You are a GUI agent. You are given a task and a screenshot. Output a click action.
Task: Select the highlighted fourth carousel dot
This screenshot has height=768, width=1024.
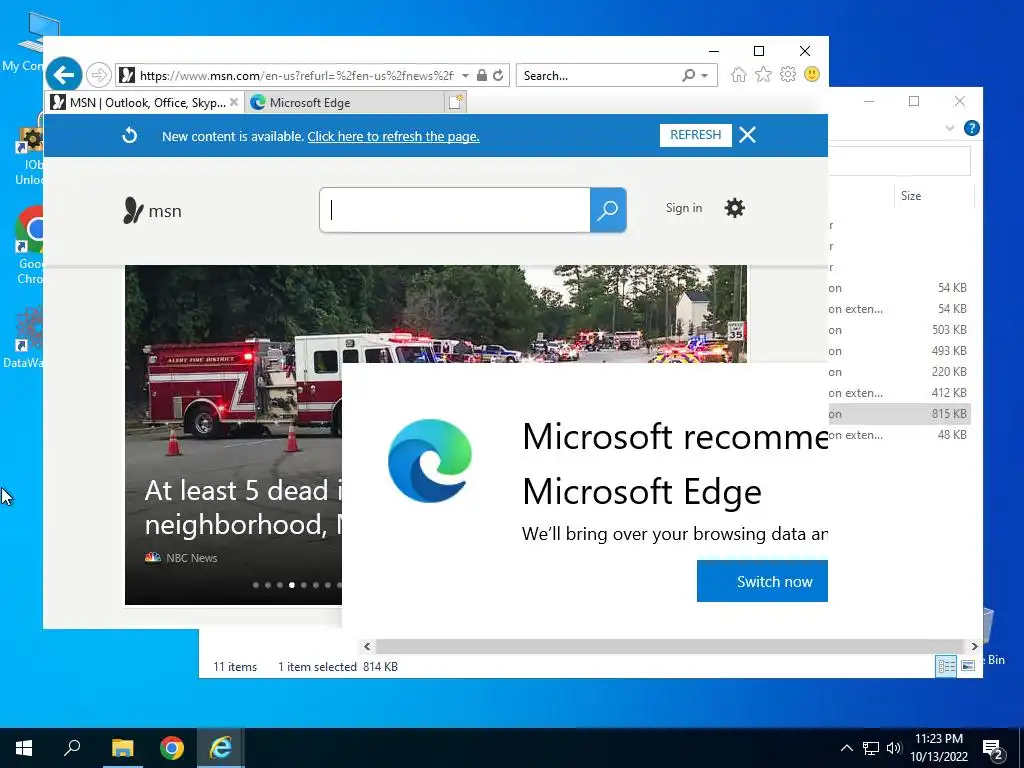(x=292, y=585)
